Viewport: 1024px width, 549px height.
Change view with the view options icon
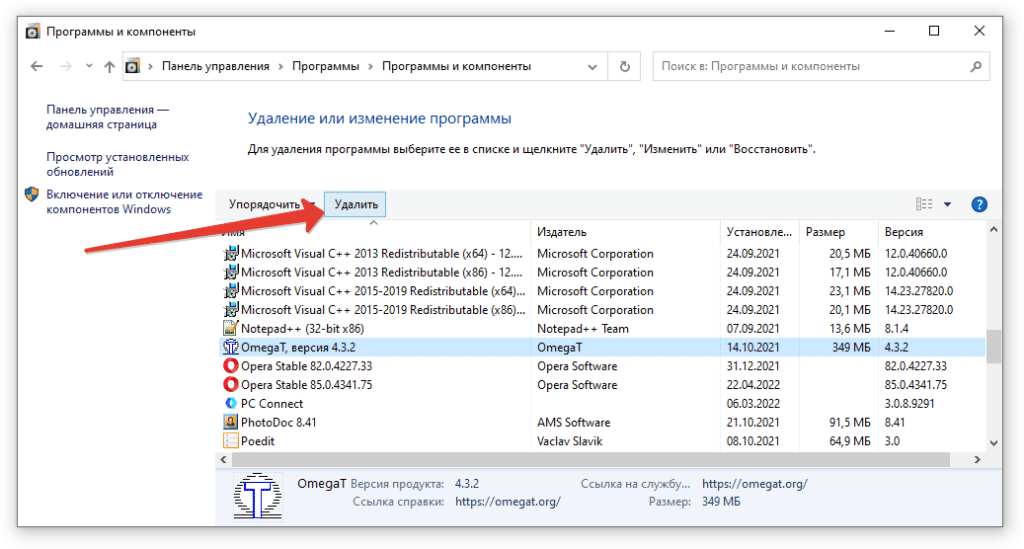click(924, 204)
